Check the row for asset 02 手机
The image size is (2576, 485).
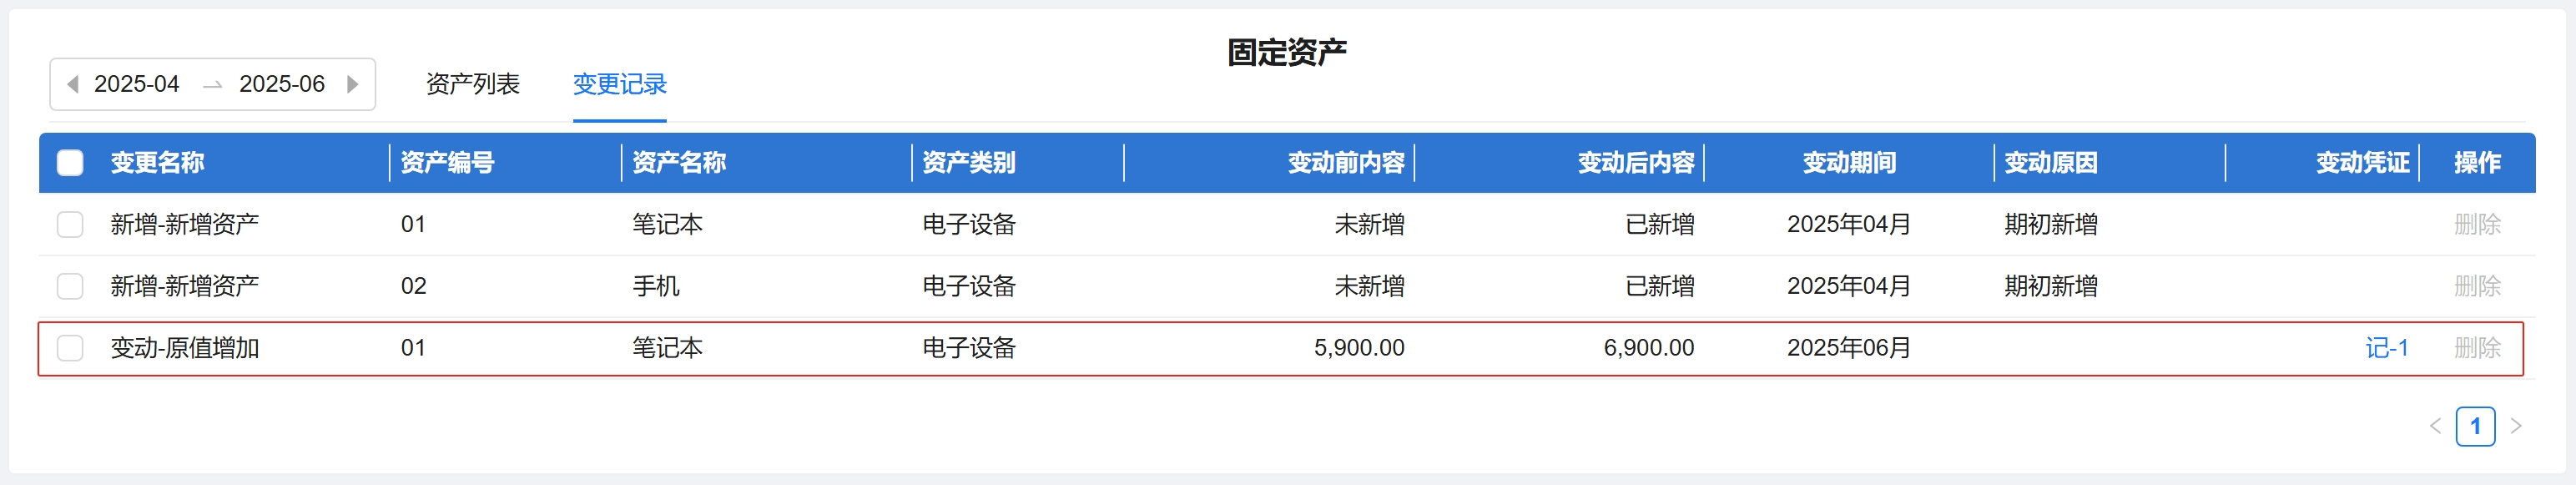tap(70, 286)
